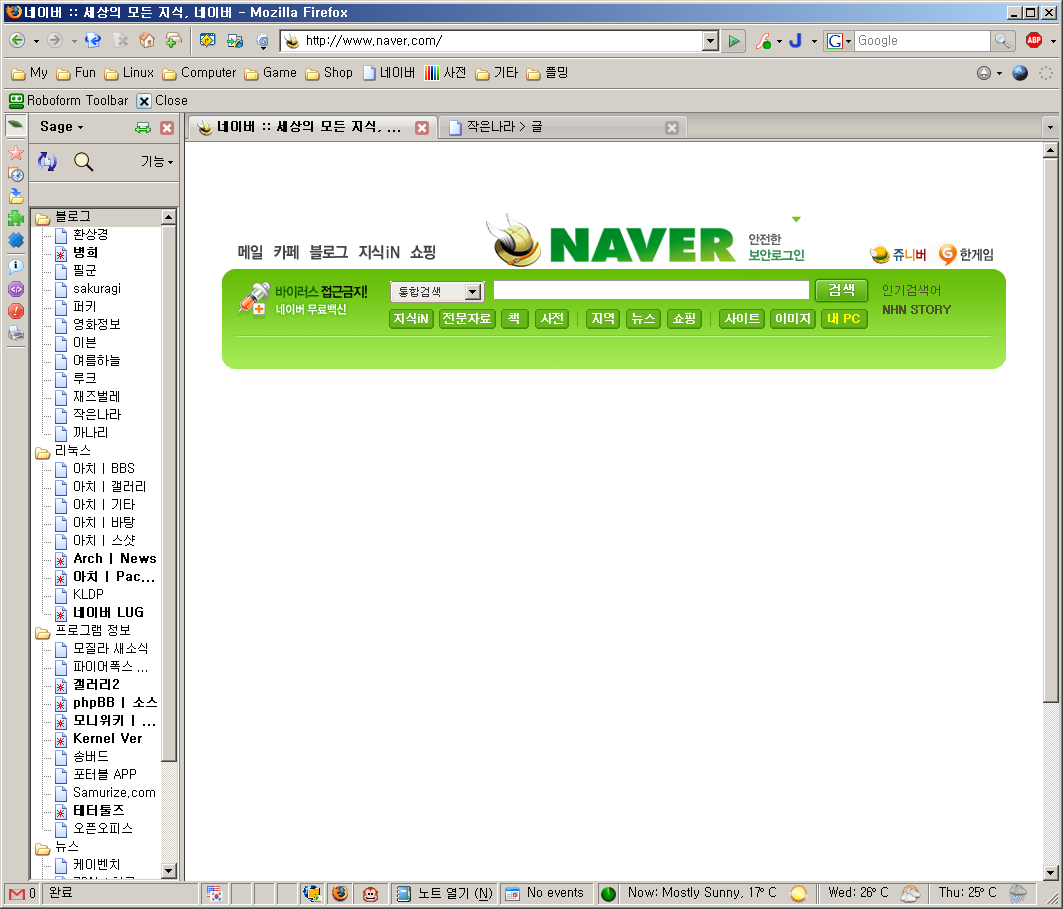Click the Sage feed list scroll up arrow
1063x909 pixels.
pos(168,217)
